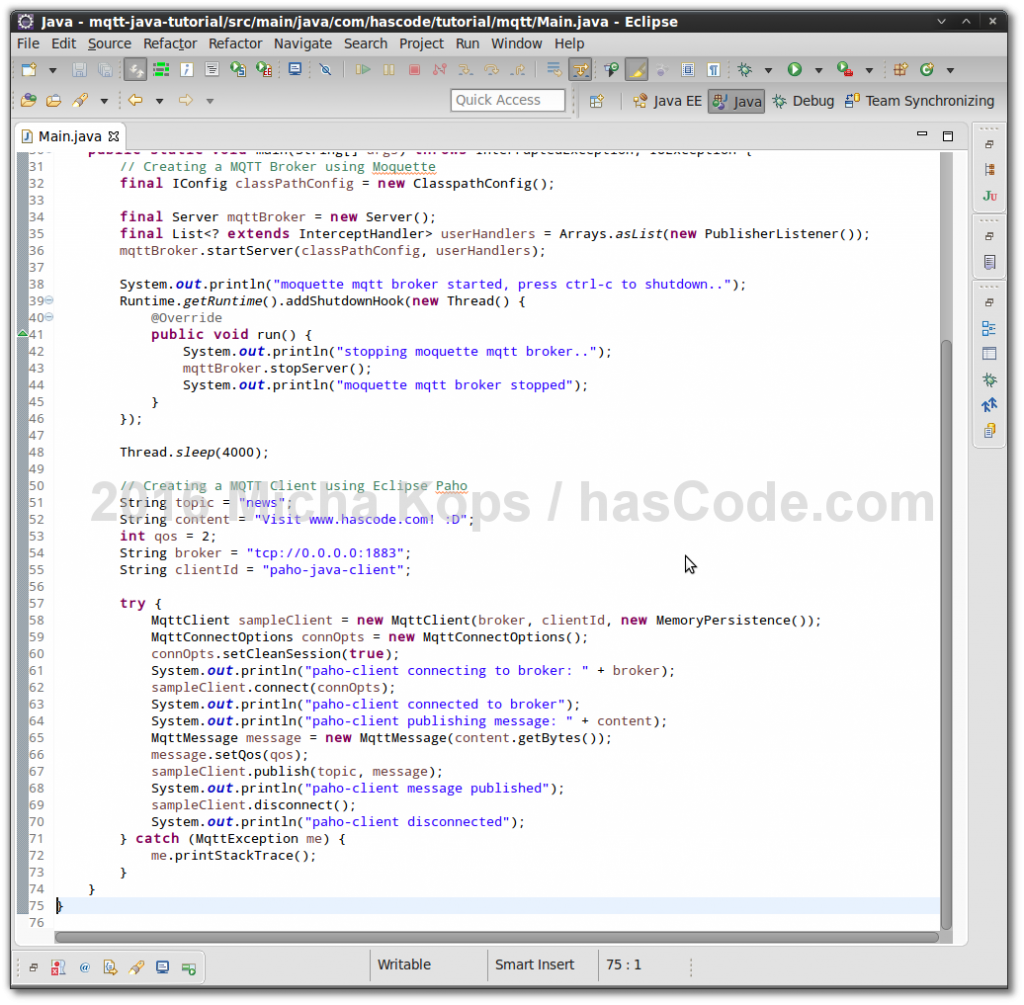Expand the dropdown next to the Run button

click(818, 70)
